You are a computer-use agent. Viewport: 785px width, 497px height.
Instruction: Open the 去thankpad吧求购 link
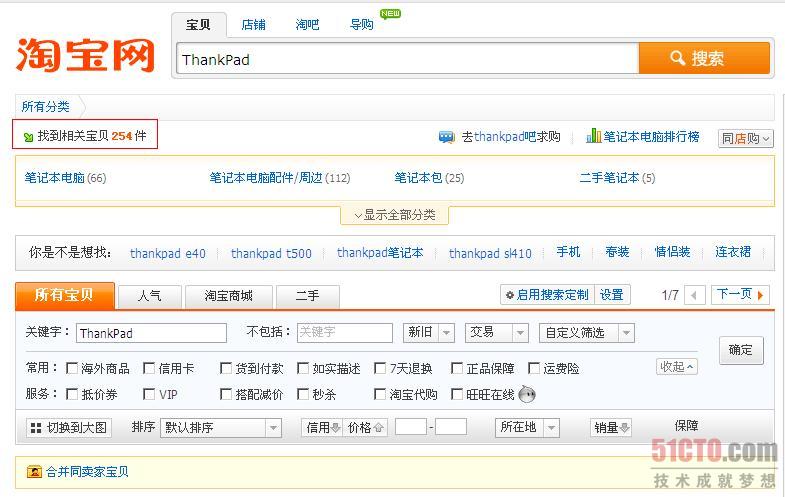point(511,137)
